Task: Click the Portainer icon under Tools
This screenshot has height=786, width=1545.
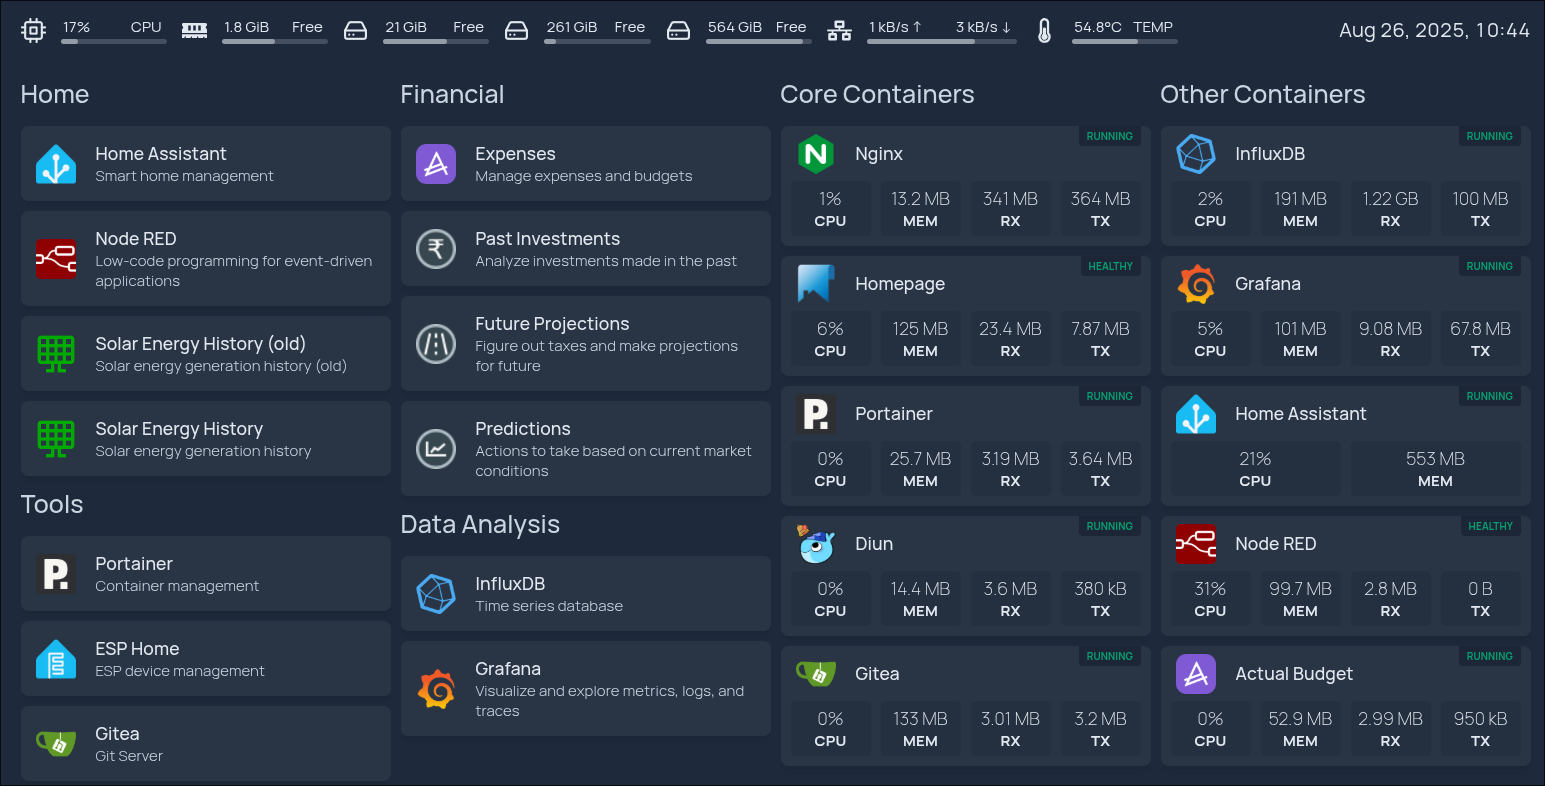Action: (x=56, y=574)
